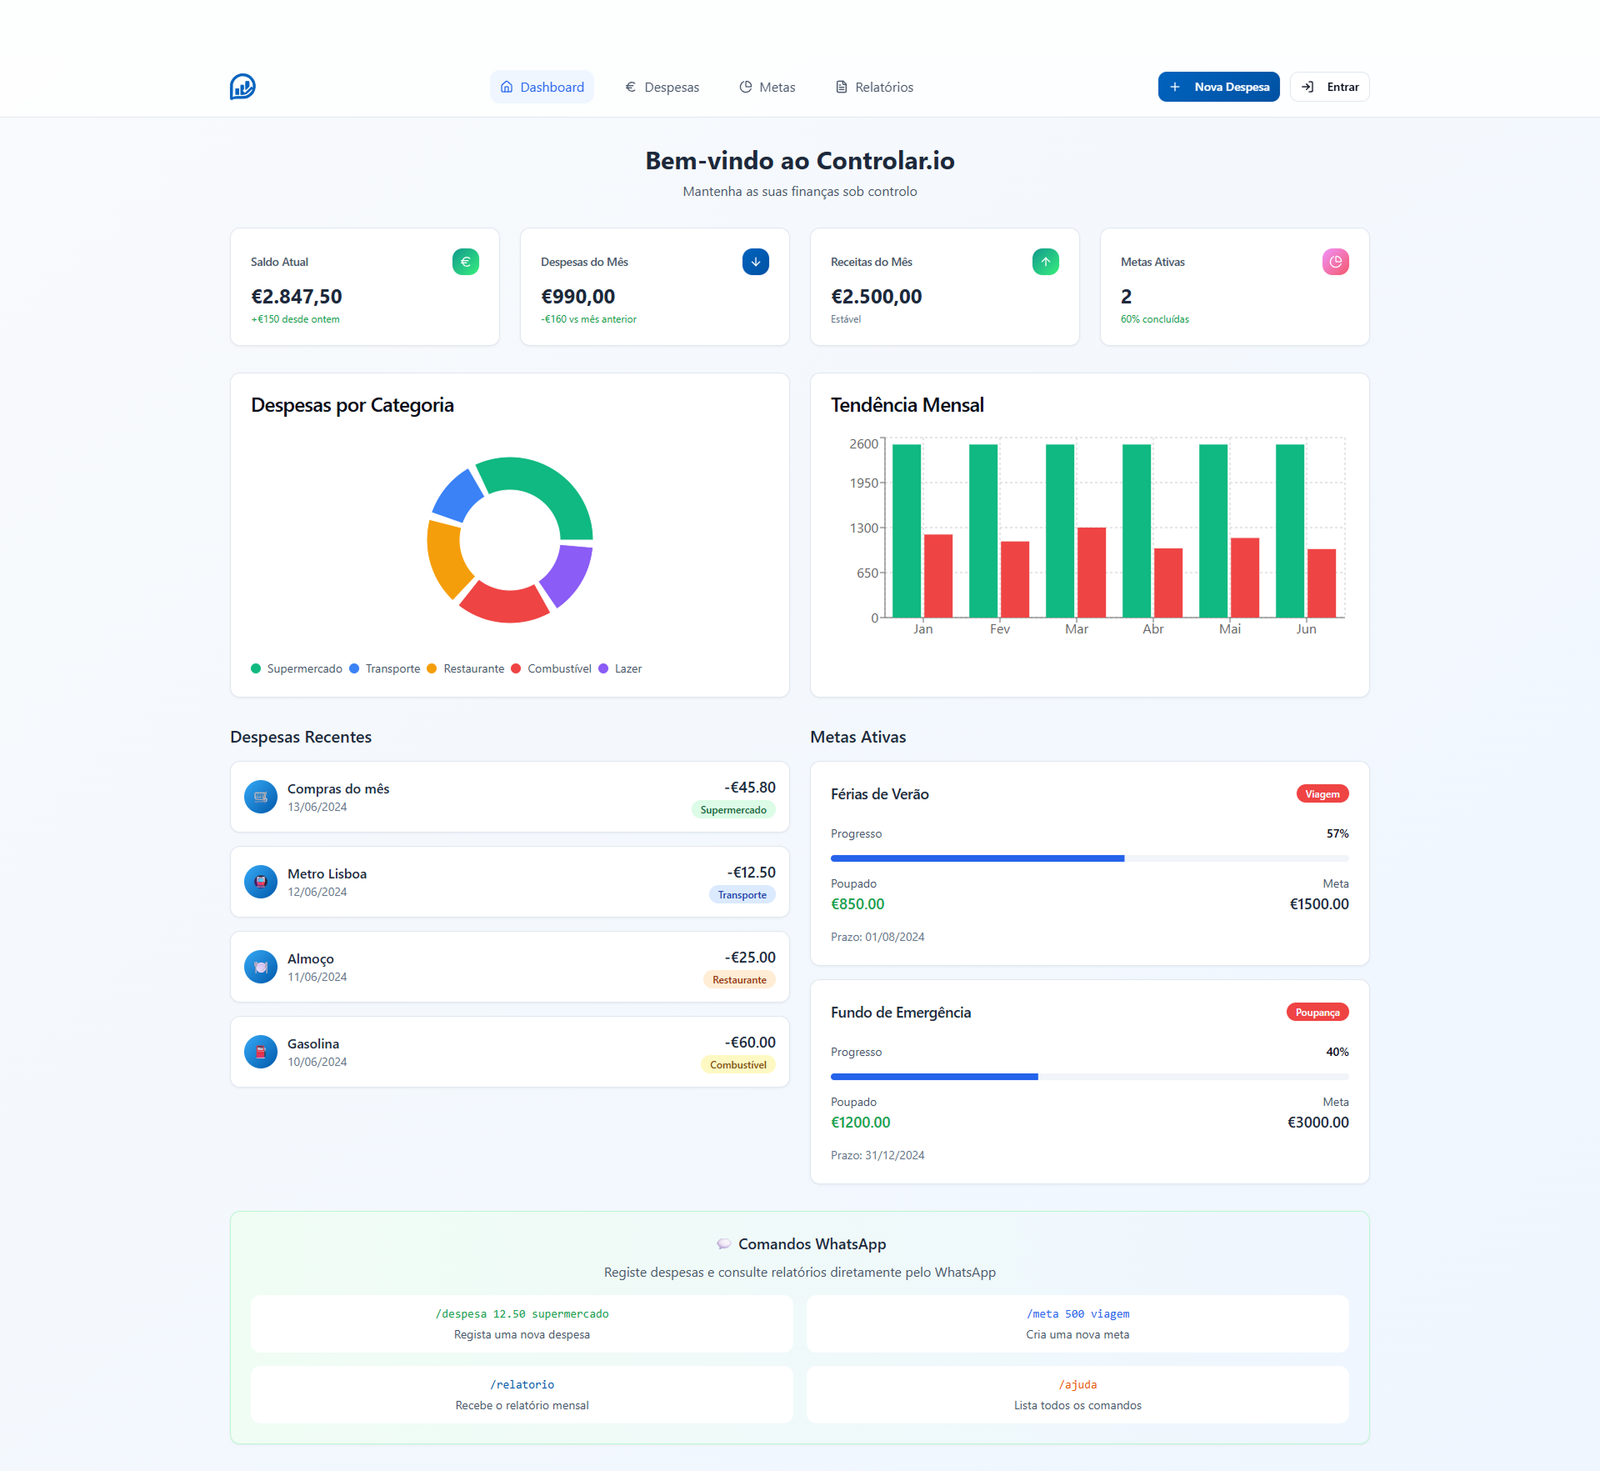Switch to the Metas tab
This screenshot has width=1600, height=1471.
click(767, 87)
